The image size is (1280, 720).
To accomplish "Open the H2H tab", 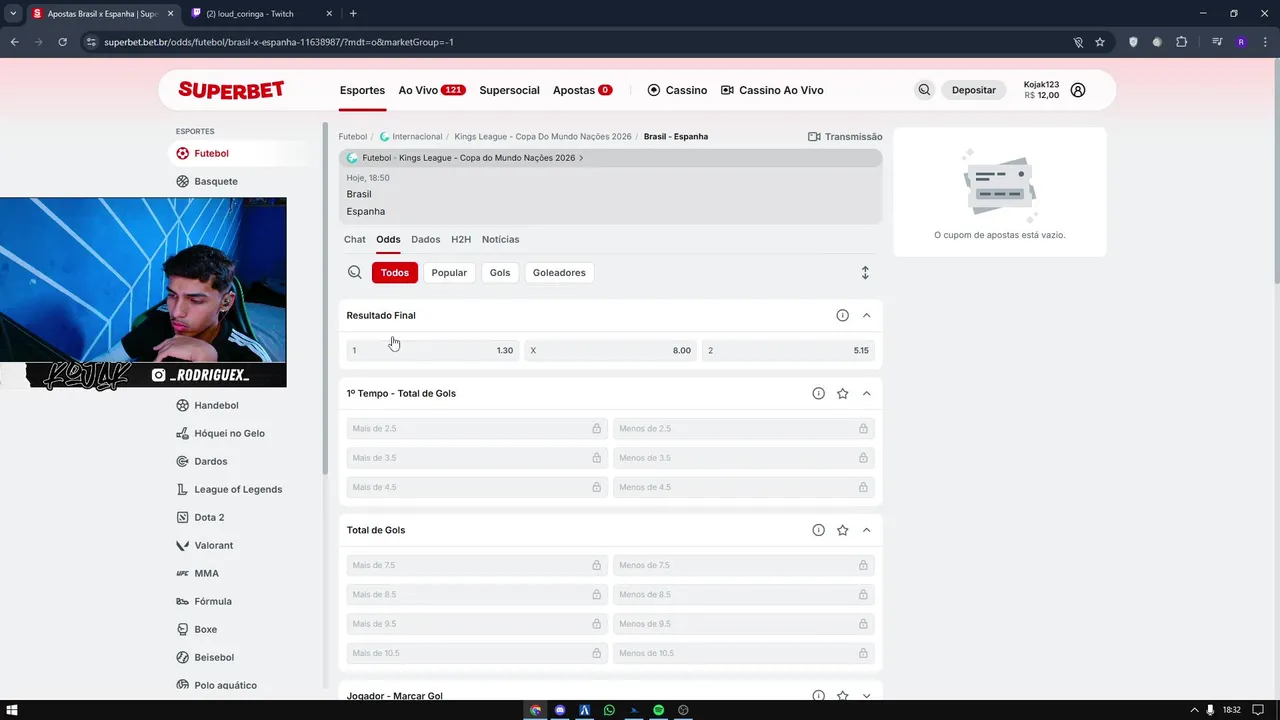I will [461, 239].
